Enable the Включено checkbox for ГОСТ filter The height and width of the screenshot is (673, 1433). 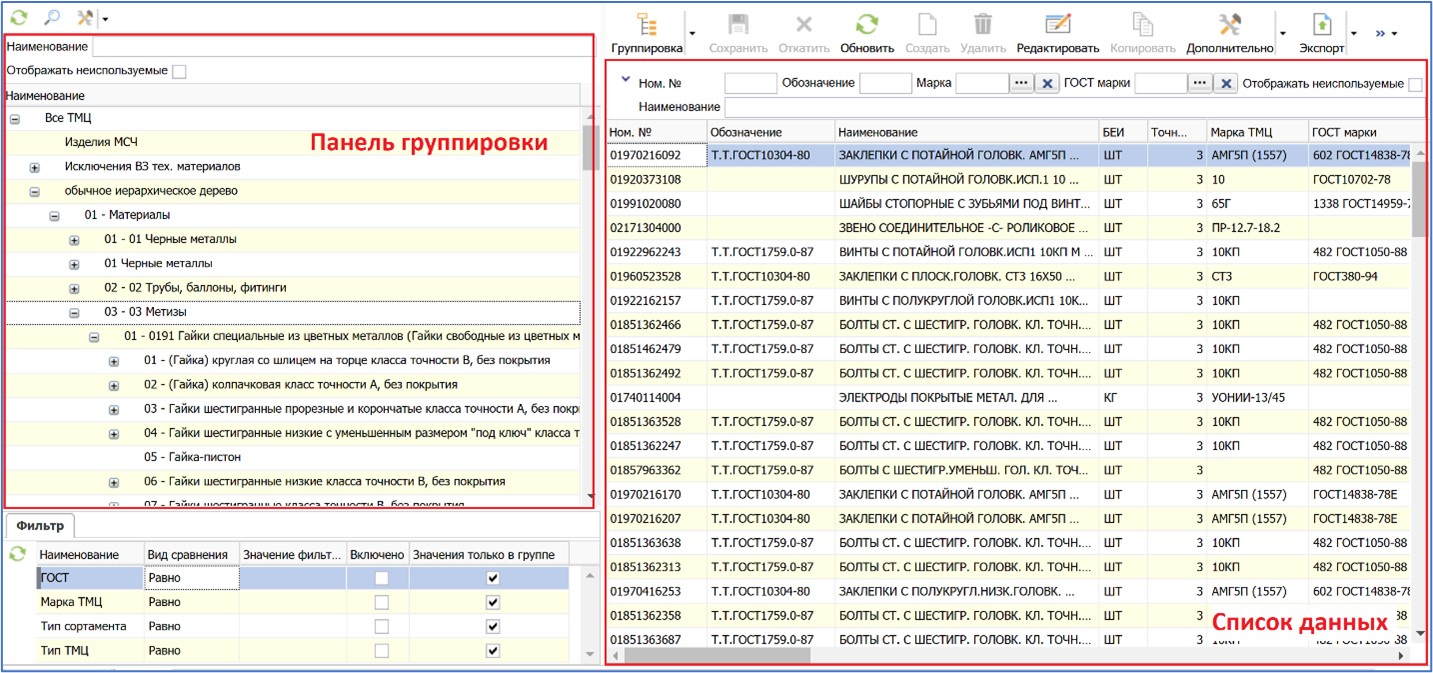pos(379,578)
